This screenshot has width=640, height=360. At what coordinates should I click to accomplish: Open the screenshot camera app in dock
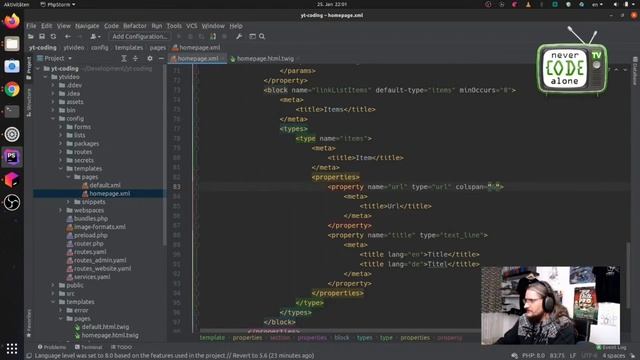coord(12,66)
